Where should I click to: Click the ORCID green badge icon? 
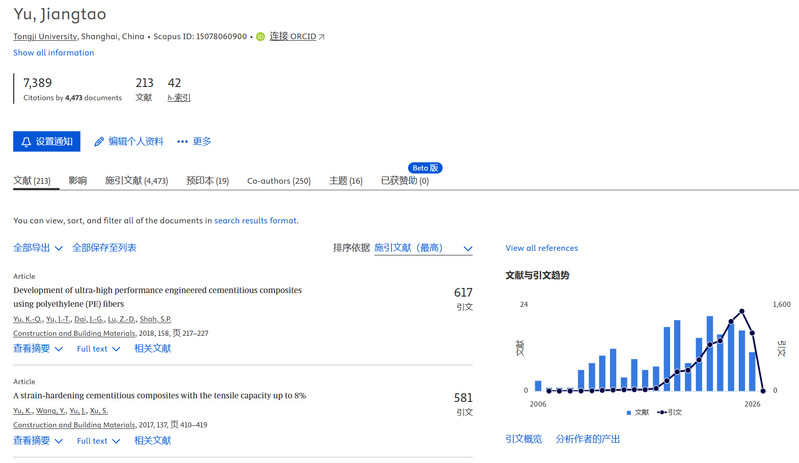point(260,37)
